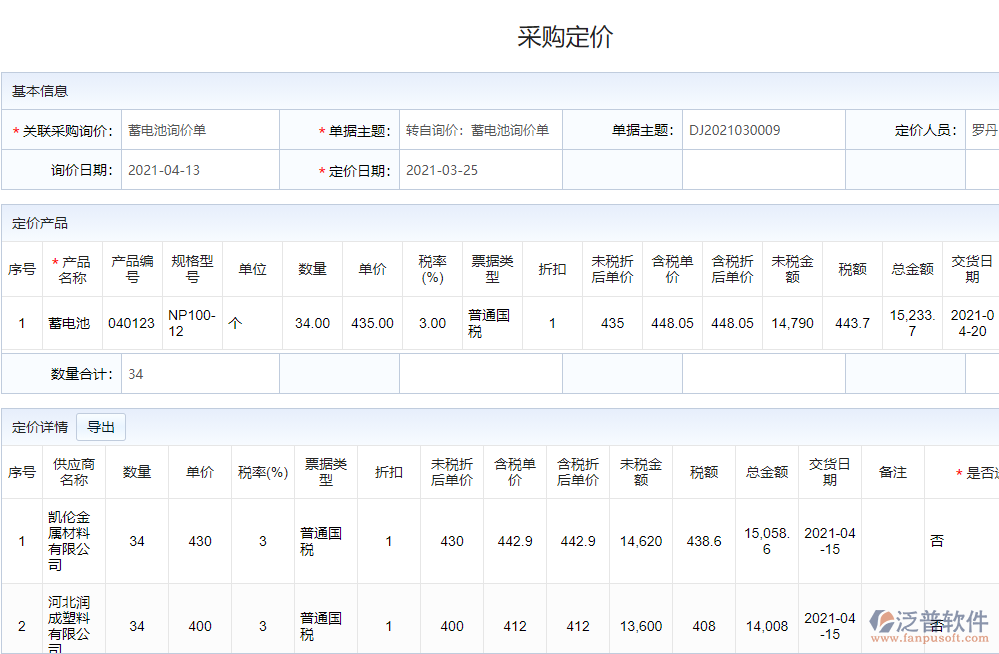Click the 票据类型 cell showing 普通国税

pos(488,322)
